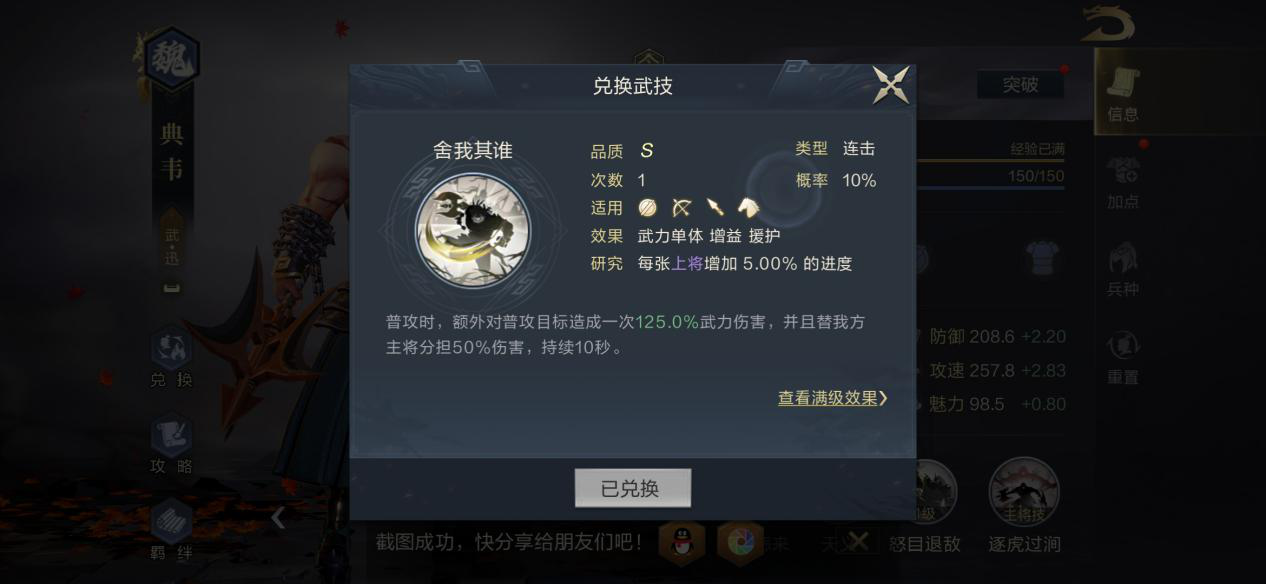Go to previous hero with left chevron
This screenshot has height=584, width=1266.
(278, 517)
